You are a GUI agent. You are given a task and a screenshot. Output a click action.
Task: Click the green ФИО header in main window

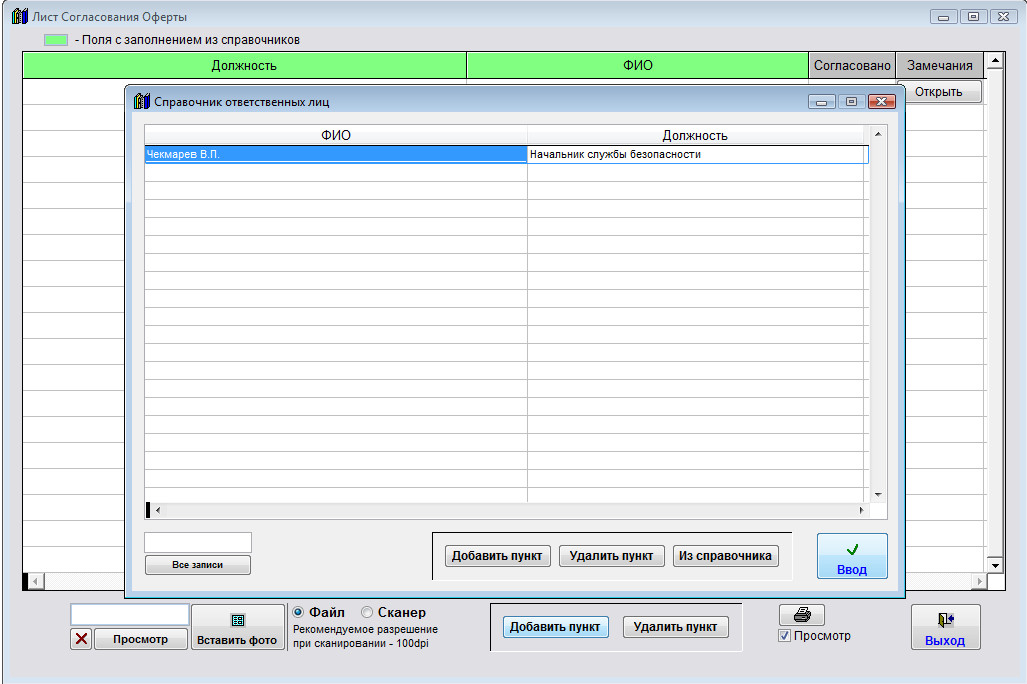(x=637, y=66)
